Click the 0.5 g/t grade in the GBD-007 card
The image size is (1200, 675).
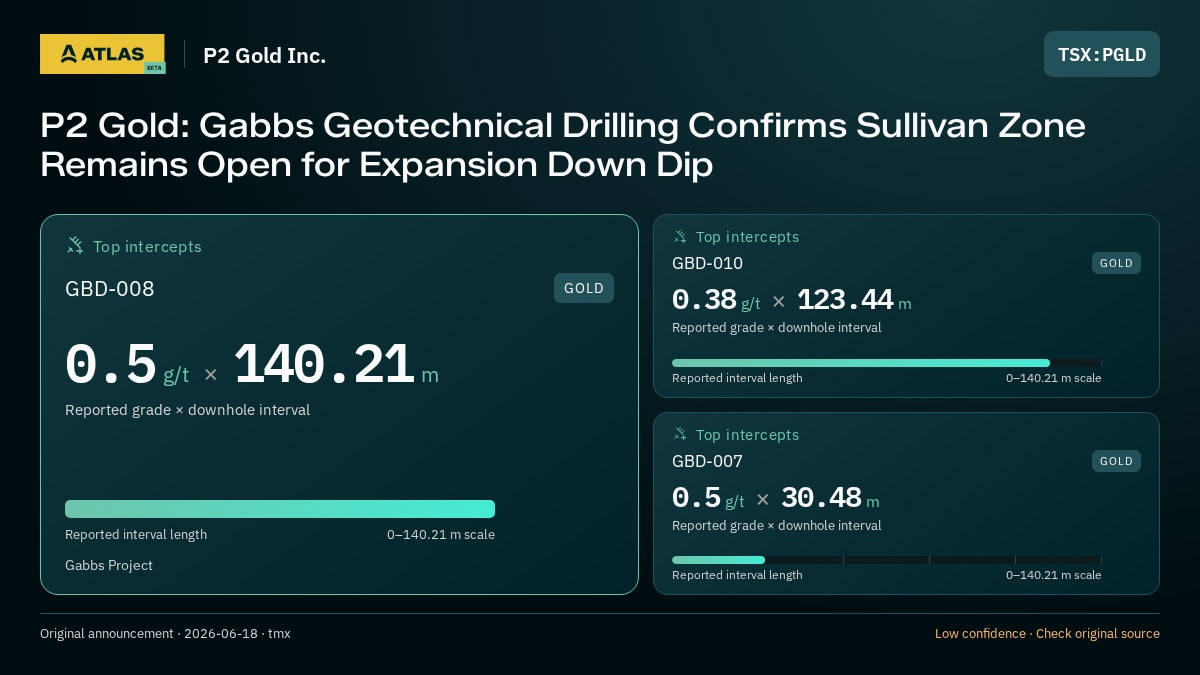point(708,498)
